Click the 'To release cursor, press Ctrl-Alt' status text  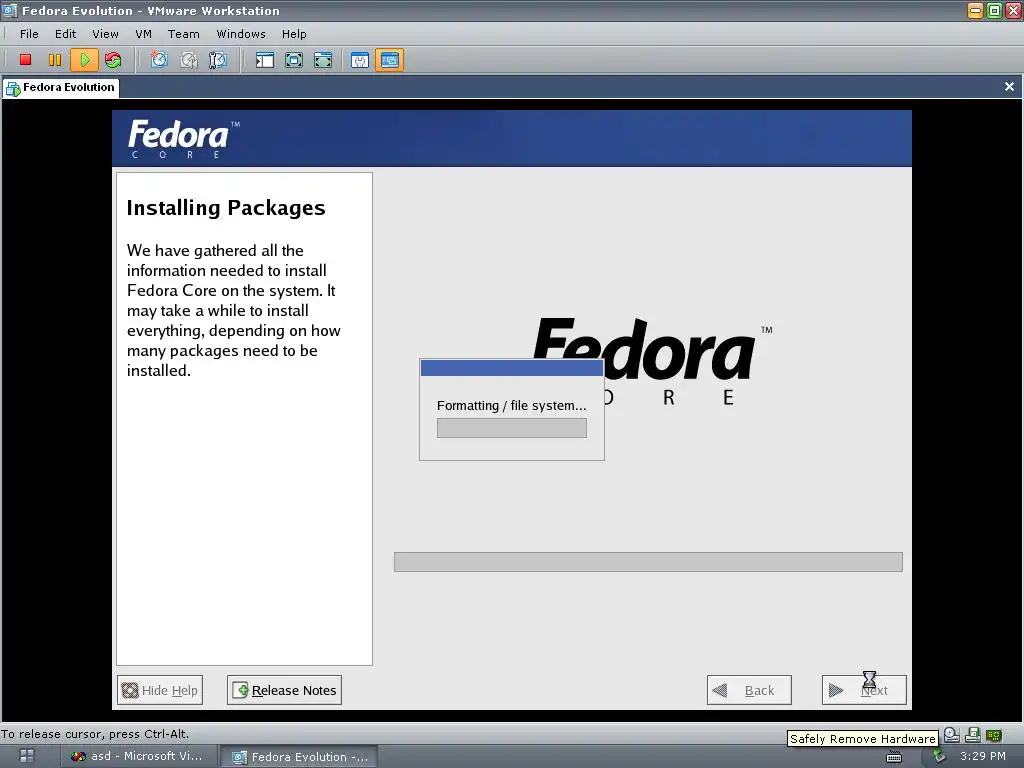[x=95, y=734]
